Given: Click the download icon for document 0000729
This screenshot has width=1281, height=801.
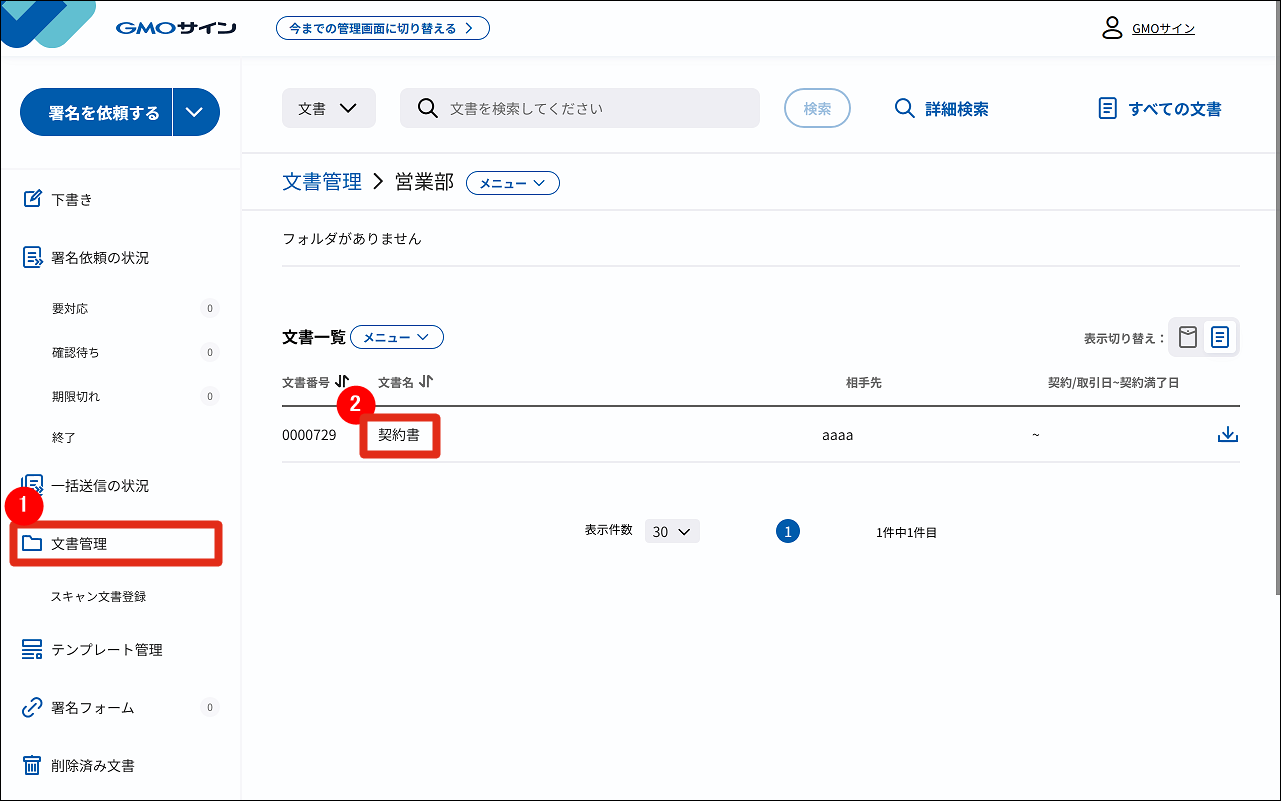Looking at the screenshot, I should tap(1228, 435).
